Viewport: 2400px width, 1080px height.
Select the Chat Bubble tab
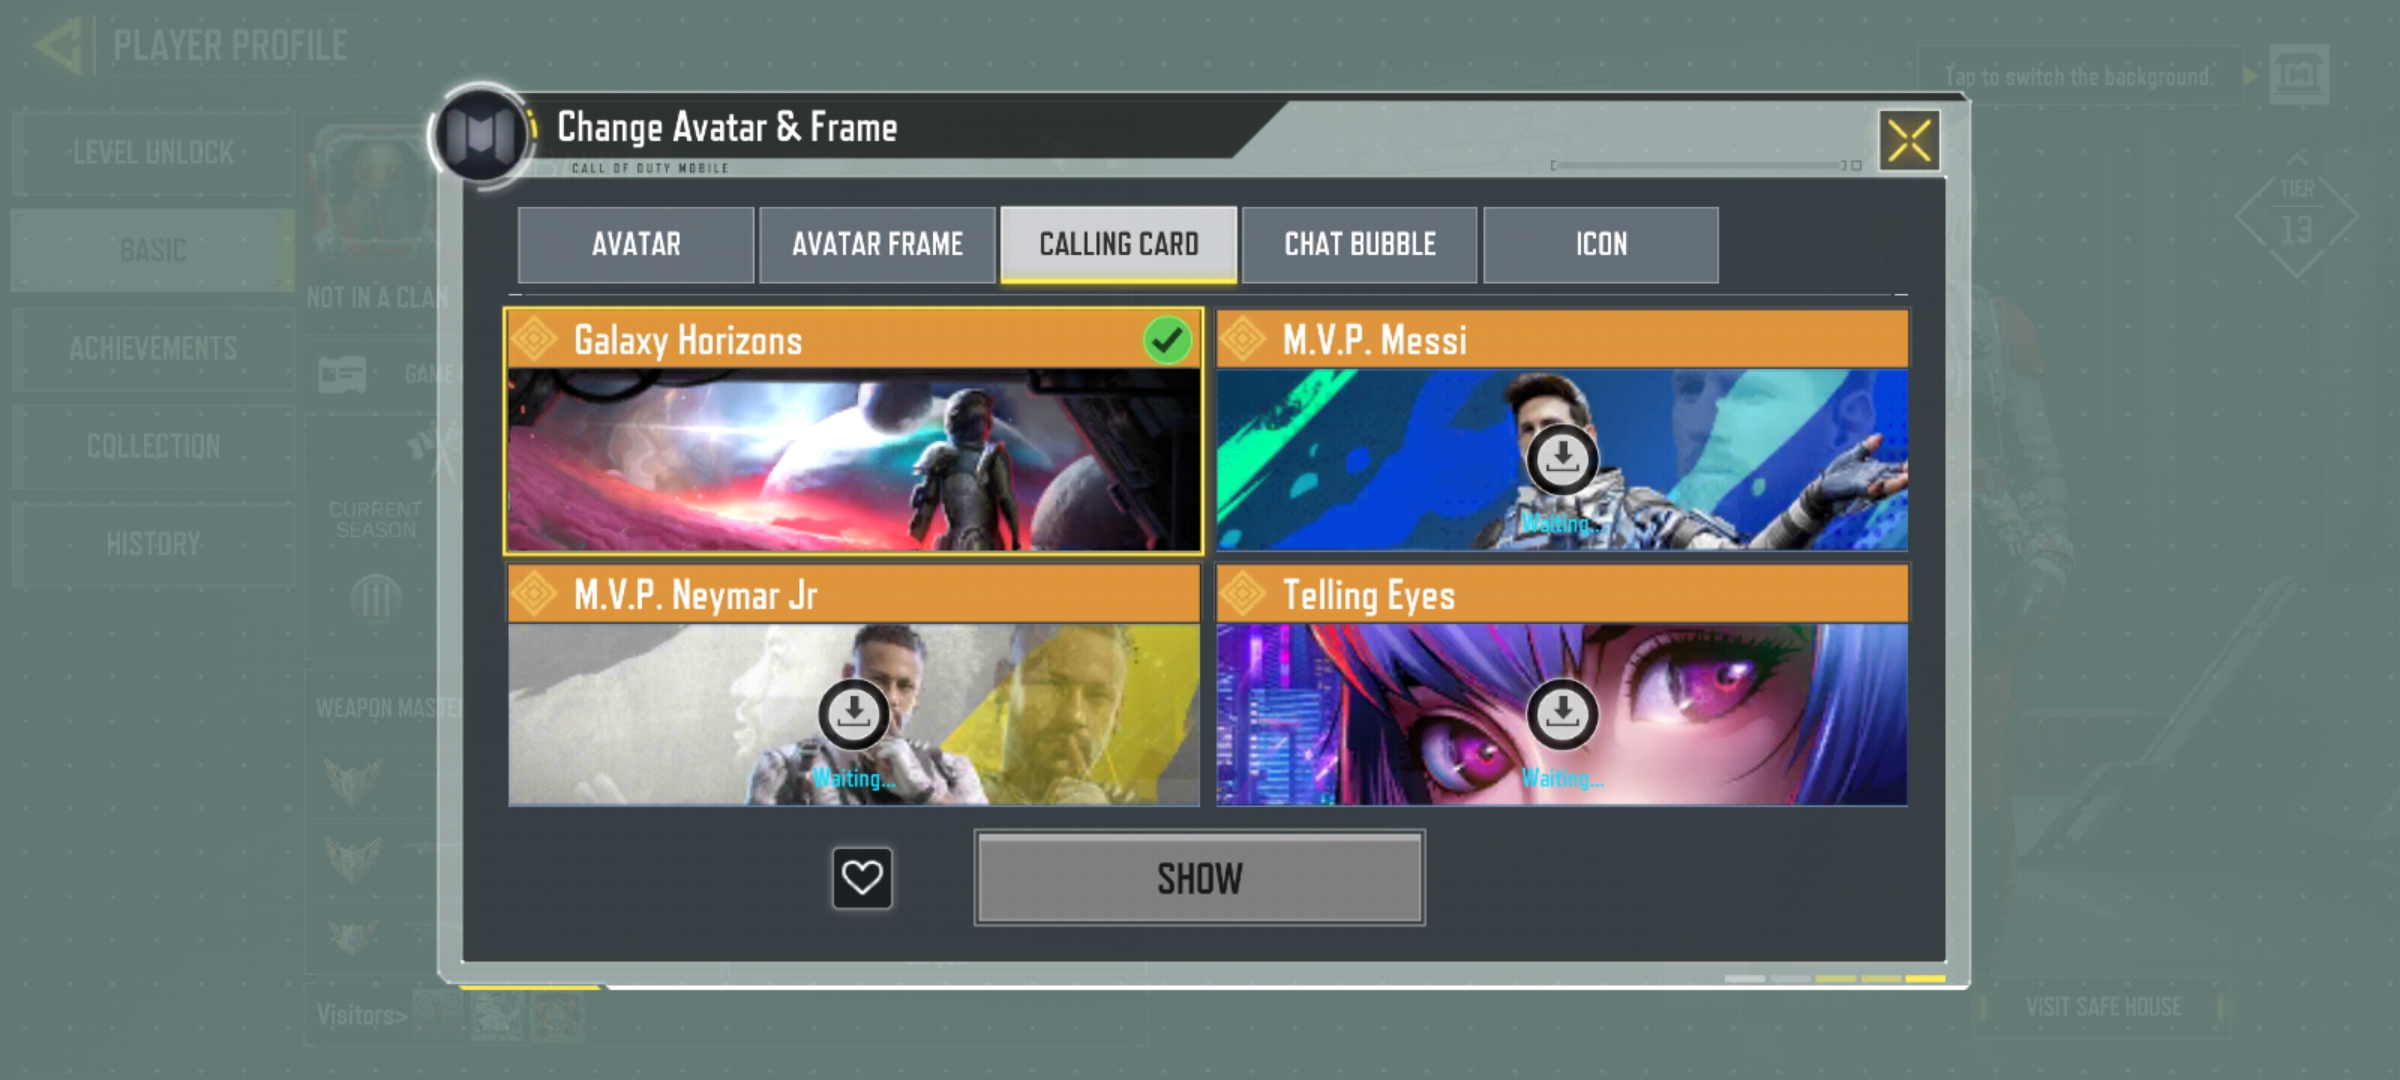point(1360,245)
